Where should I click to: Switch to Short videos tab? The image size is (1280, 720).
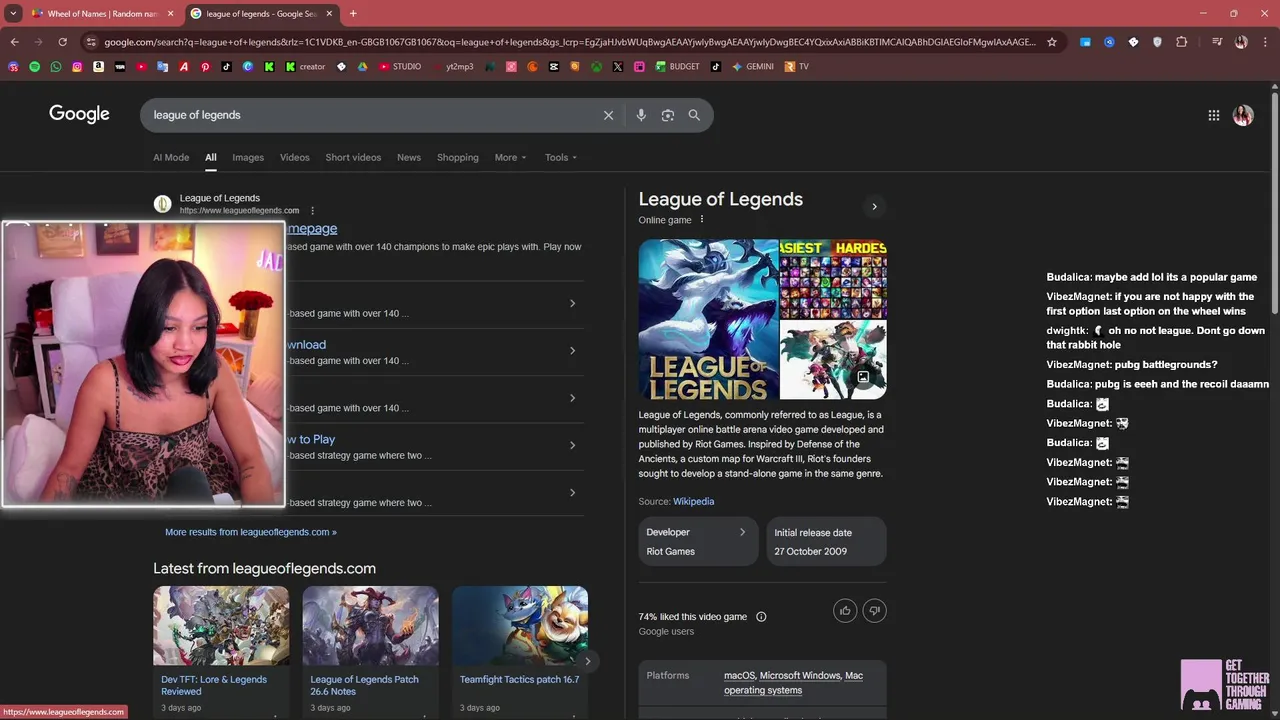353,157
